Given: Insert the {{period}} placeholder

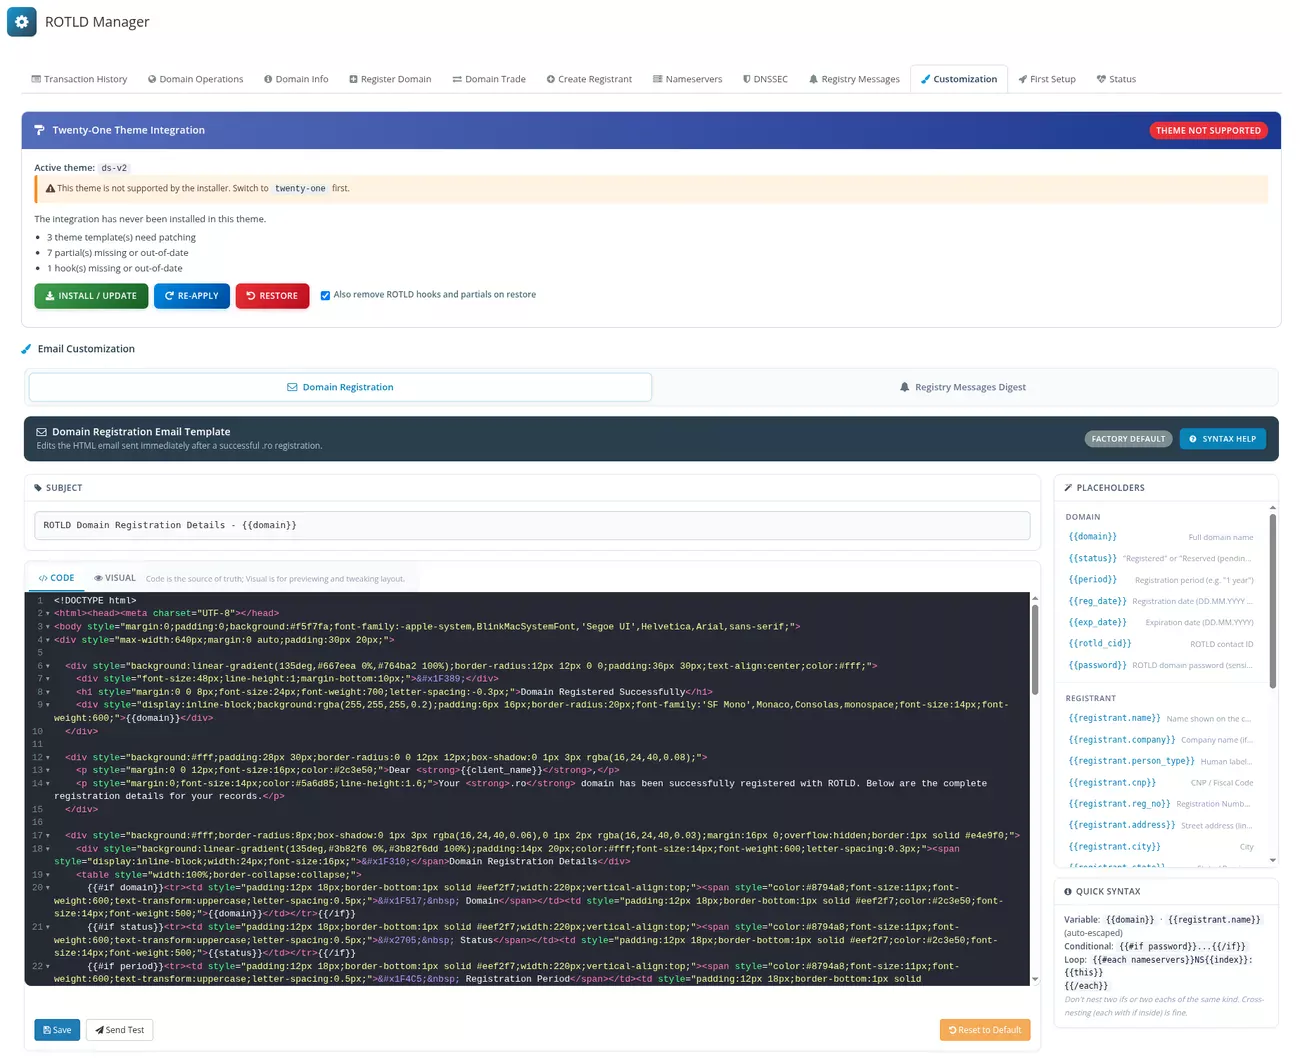Looking at the screenshot, I should 1092,580.
